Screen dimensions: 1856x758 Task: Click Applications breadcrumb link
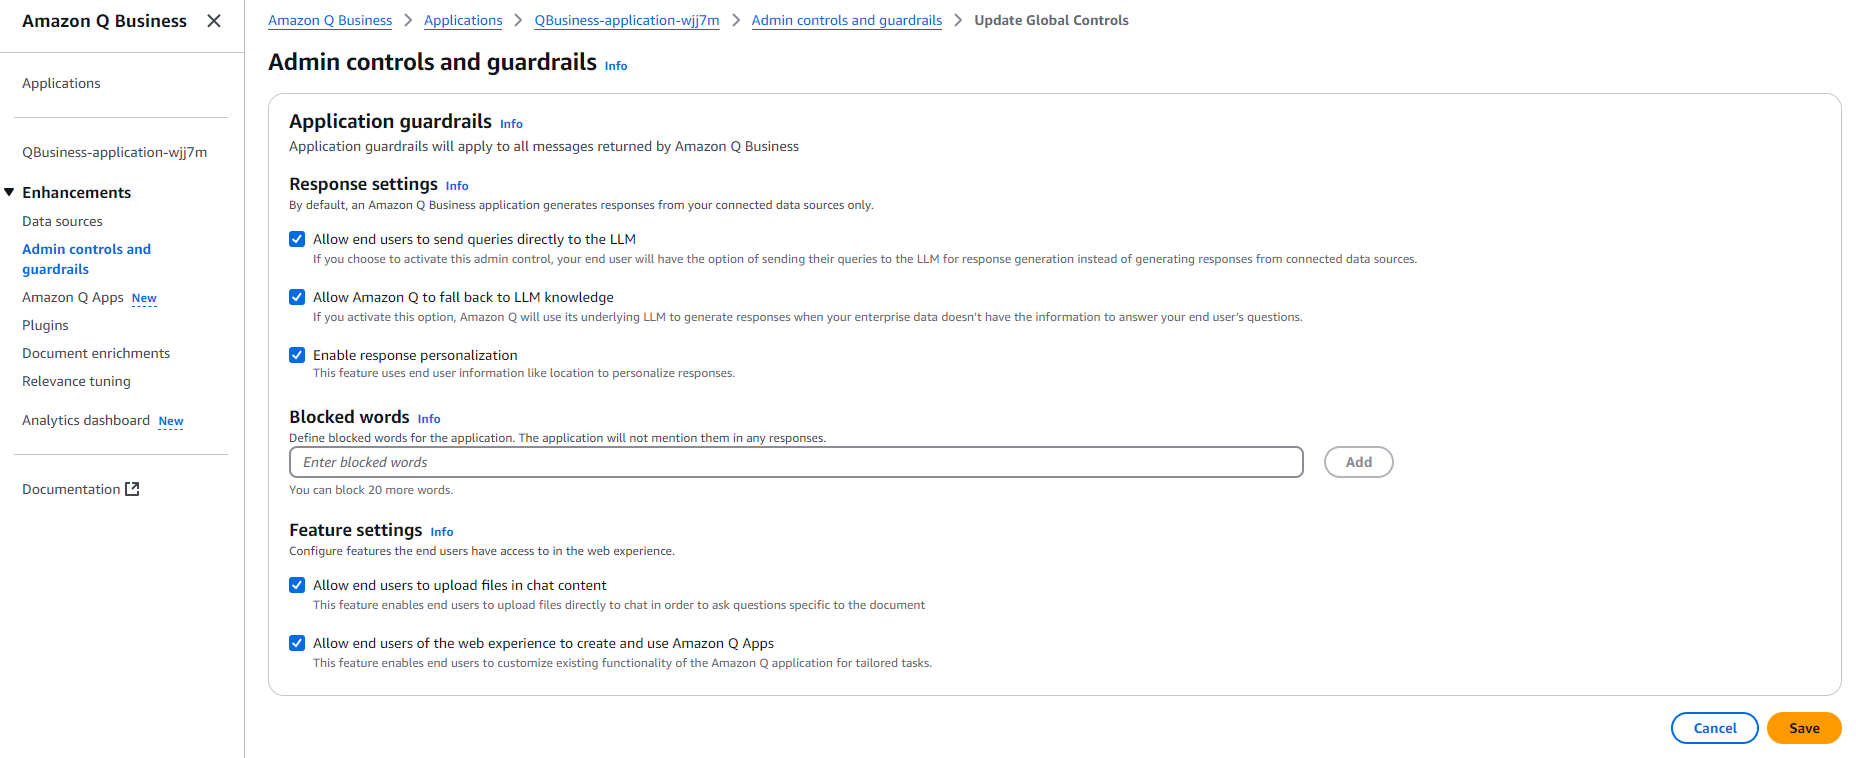click(x=463, y=20)
